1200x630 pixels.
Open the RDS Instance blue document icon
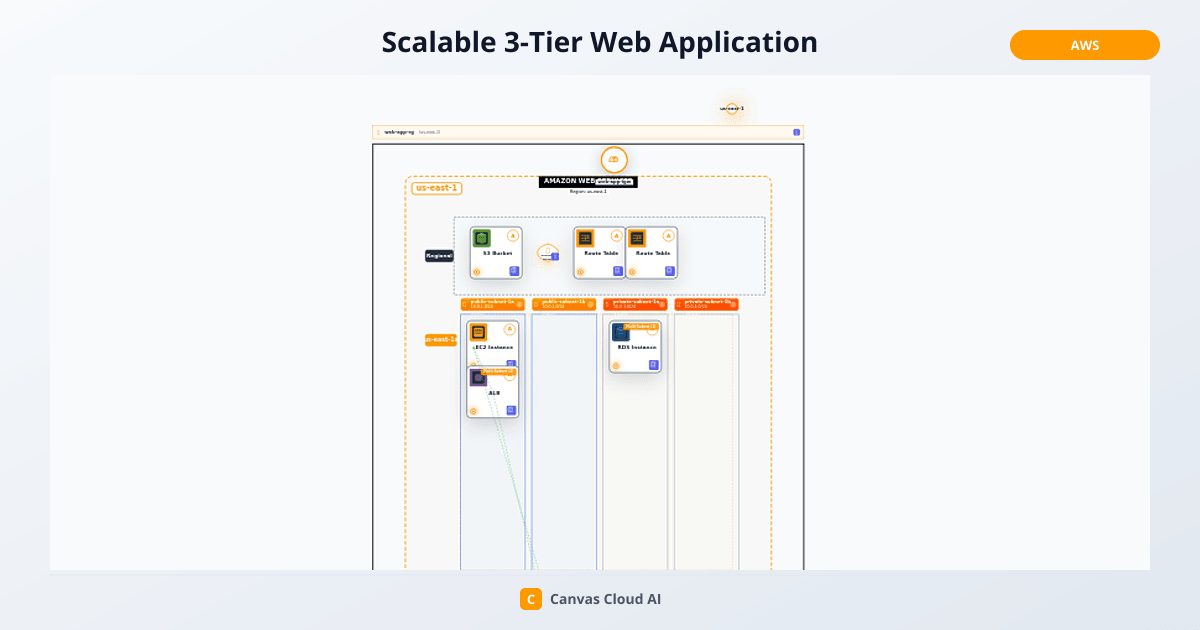coord(654,365)
